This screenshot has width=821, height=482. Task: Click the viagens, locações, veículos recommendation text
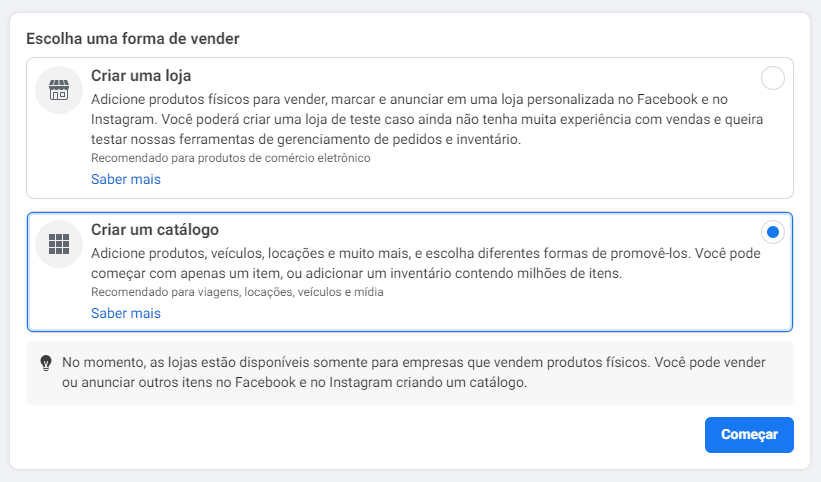click(x=237, y=292)
